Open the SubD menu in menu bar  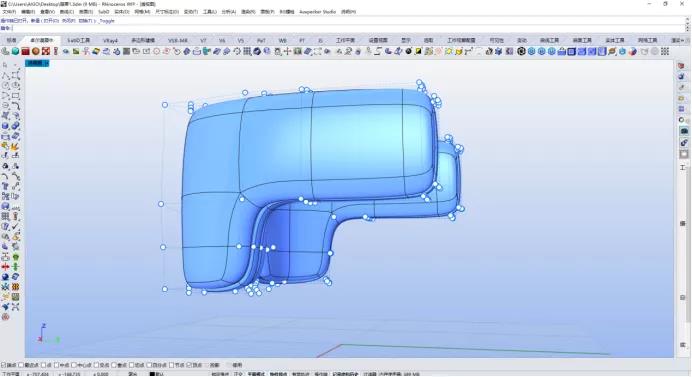point(104,12)
